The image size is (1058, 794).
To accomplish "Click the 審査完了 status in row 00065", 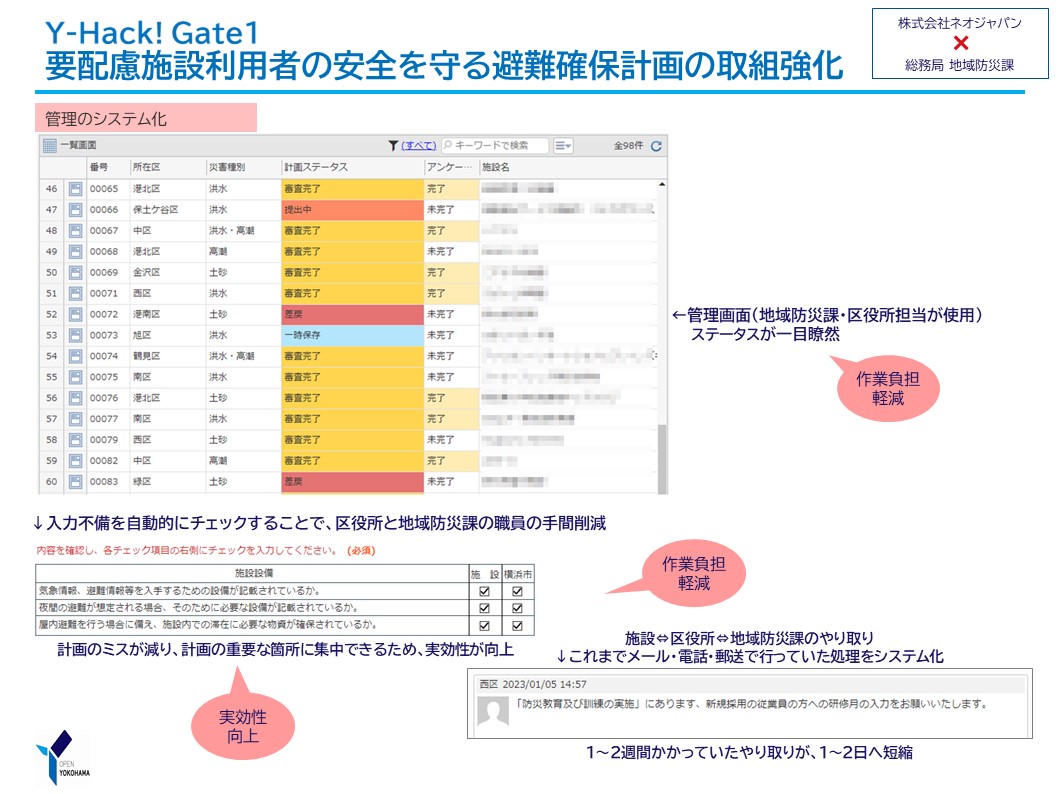I will 352,189.
